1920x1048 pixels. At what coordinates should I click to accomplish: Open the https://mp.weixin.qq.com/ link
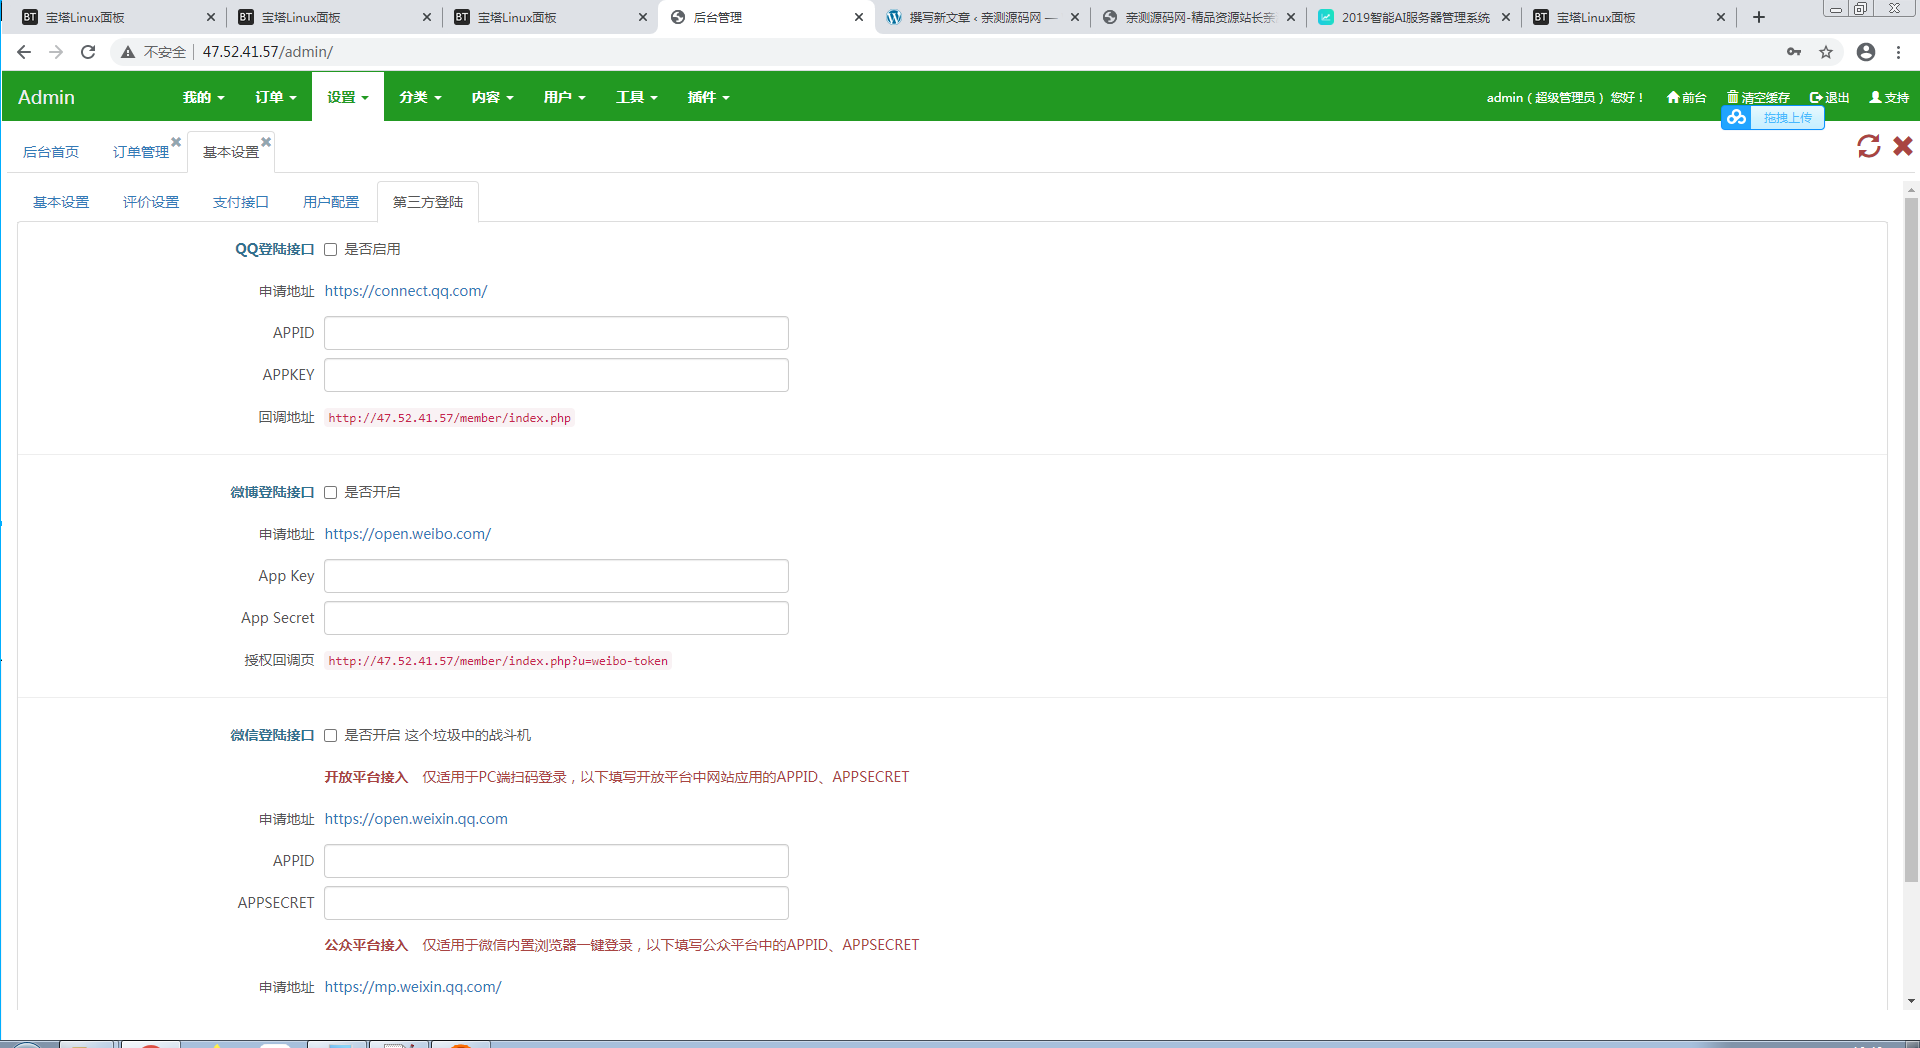[413, 987]
